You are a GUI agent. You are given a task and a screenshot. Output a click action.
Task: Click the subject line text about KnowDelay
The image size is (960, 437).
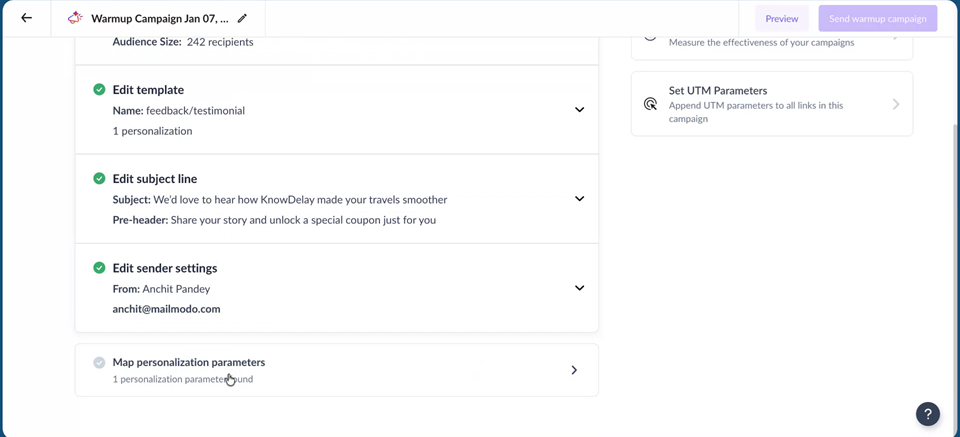(x=300, y=200)
